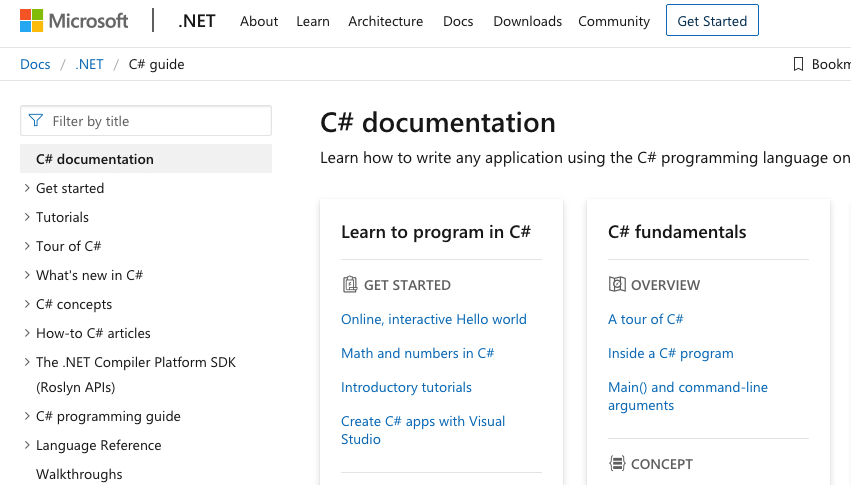Screen dimensions: 851x485
Task: Focus the Filter by title field
Action: [x=155, y=121]
